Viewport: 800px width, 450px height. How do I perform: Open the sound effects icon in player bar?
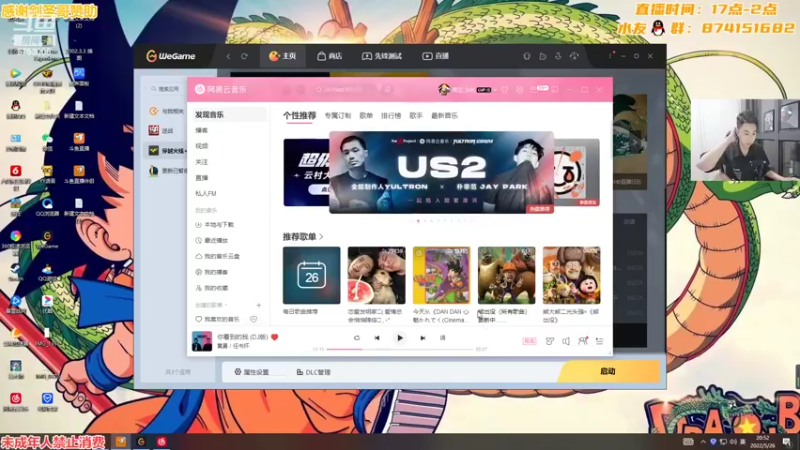(549, 341)
